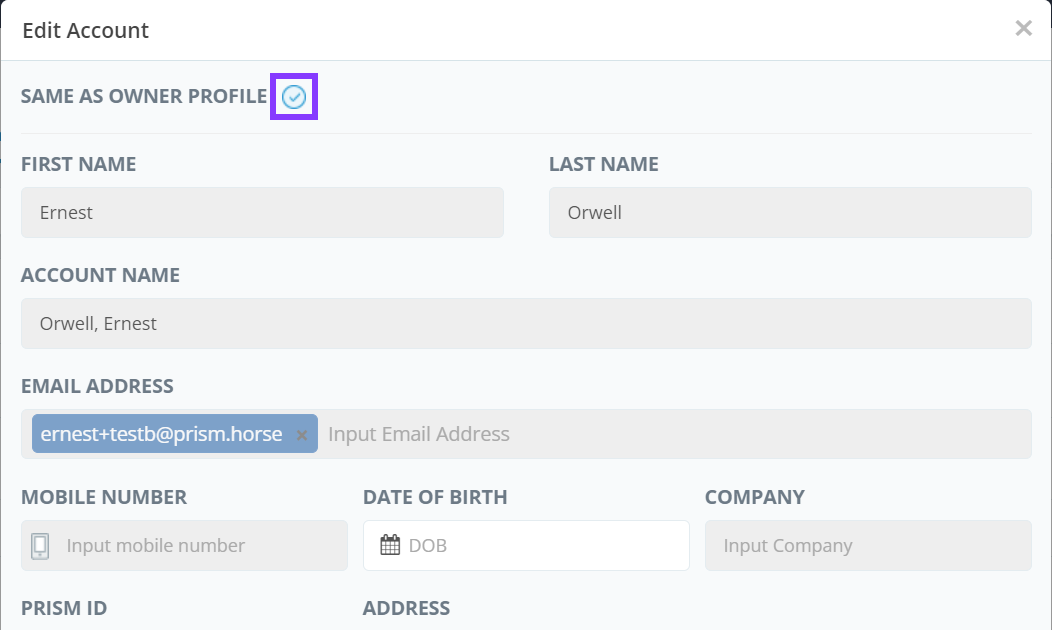
Task: Click the Prism ID label
Action: [64, 608]
